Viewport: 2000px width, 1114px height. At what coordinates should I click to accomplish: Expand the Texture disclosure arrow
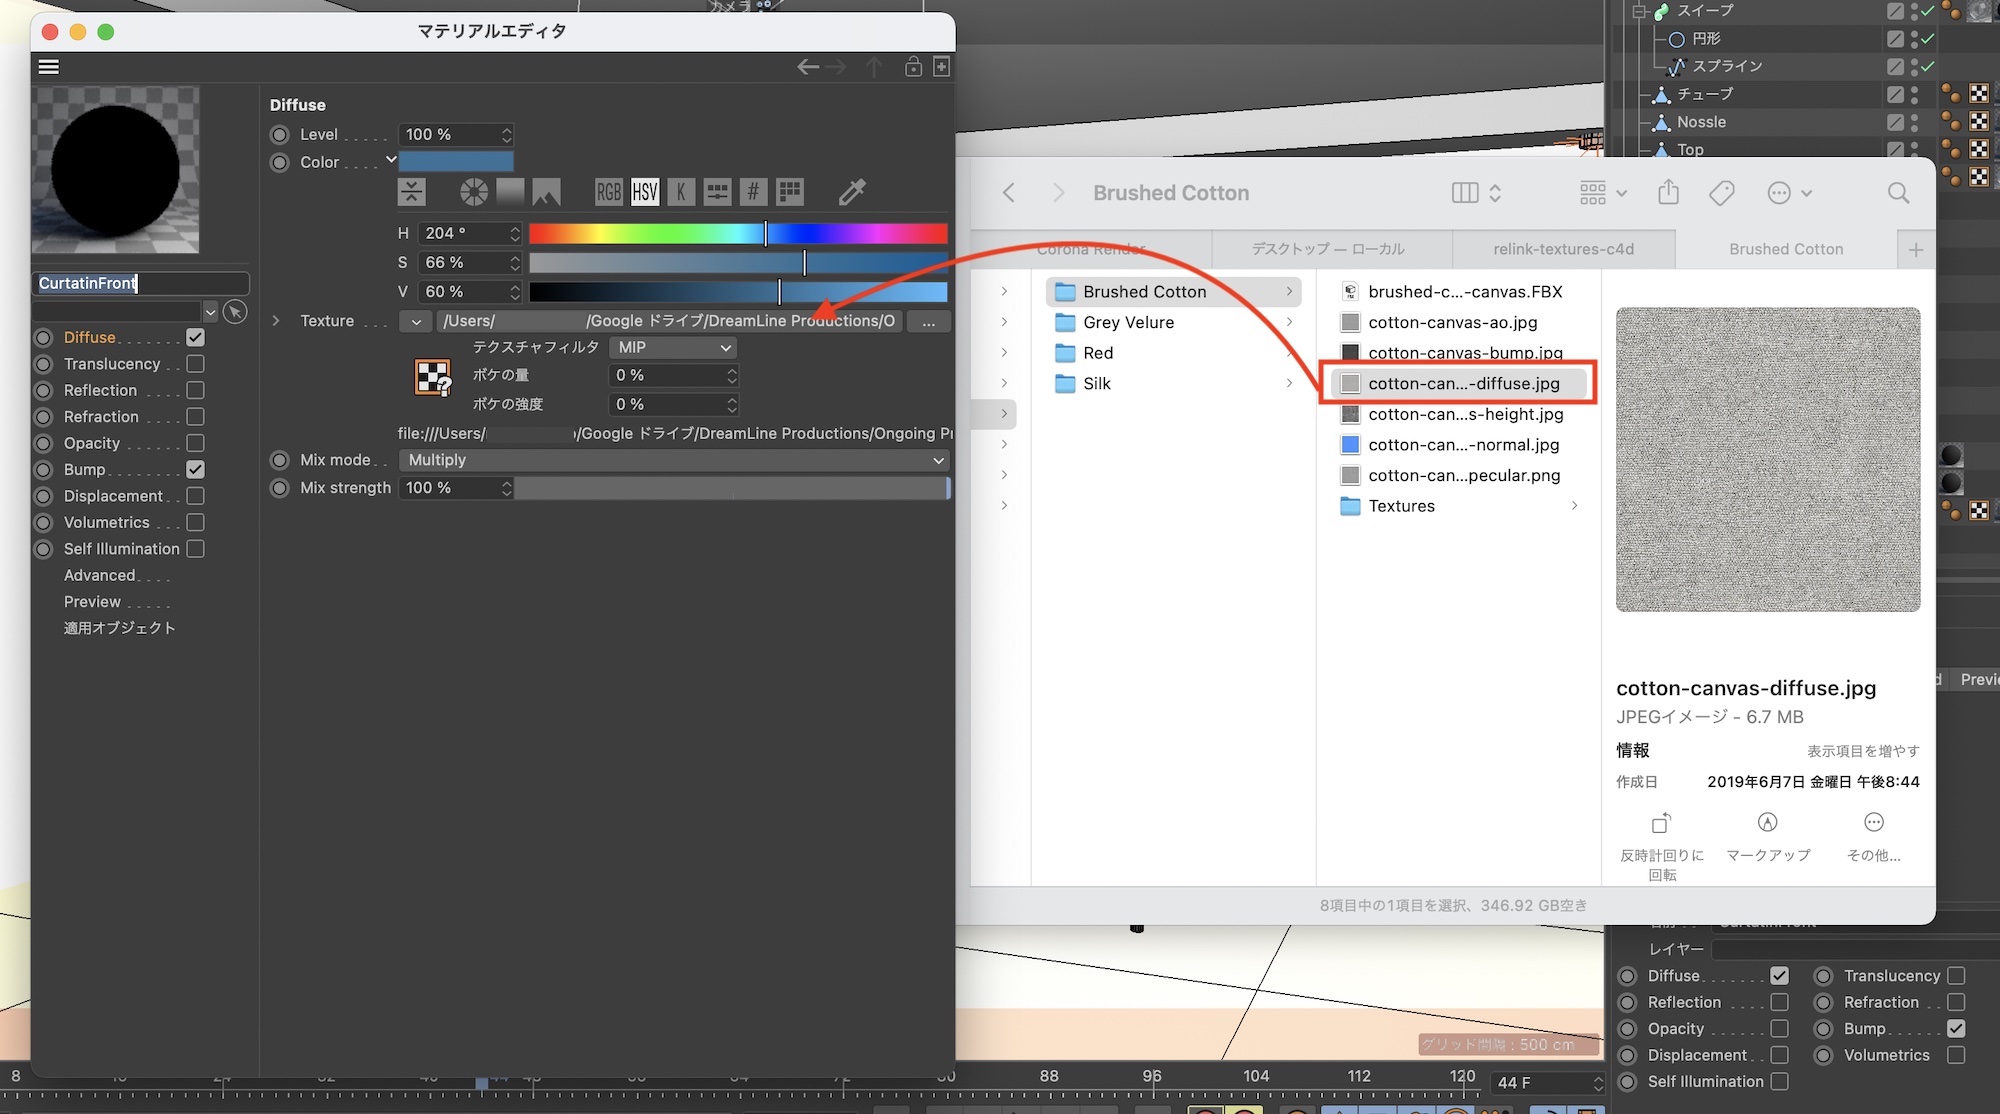click(x=276, y=321)
